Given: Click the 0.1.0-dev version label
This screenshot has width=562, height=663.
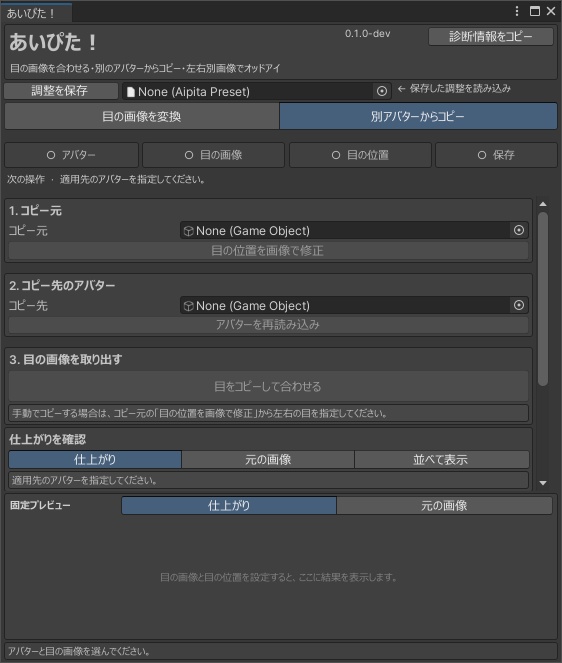Looking at the screenshot, I should coord(367,33).
